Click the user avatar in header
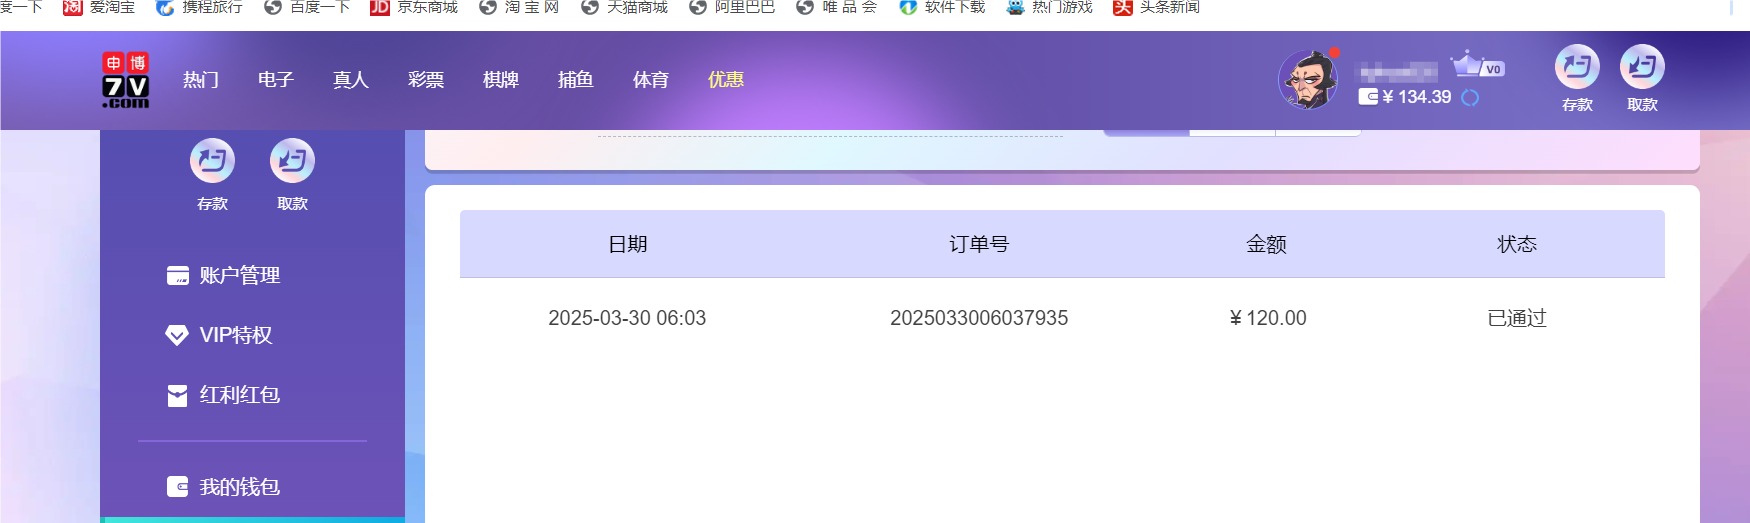Screen dimensions: 1750x523 pyautogui.click(x=1308, y=80)
